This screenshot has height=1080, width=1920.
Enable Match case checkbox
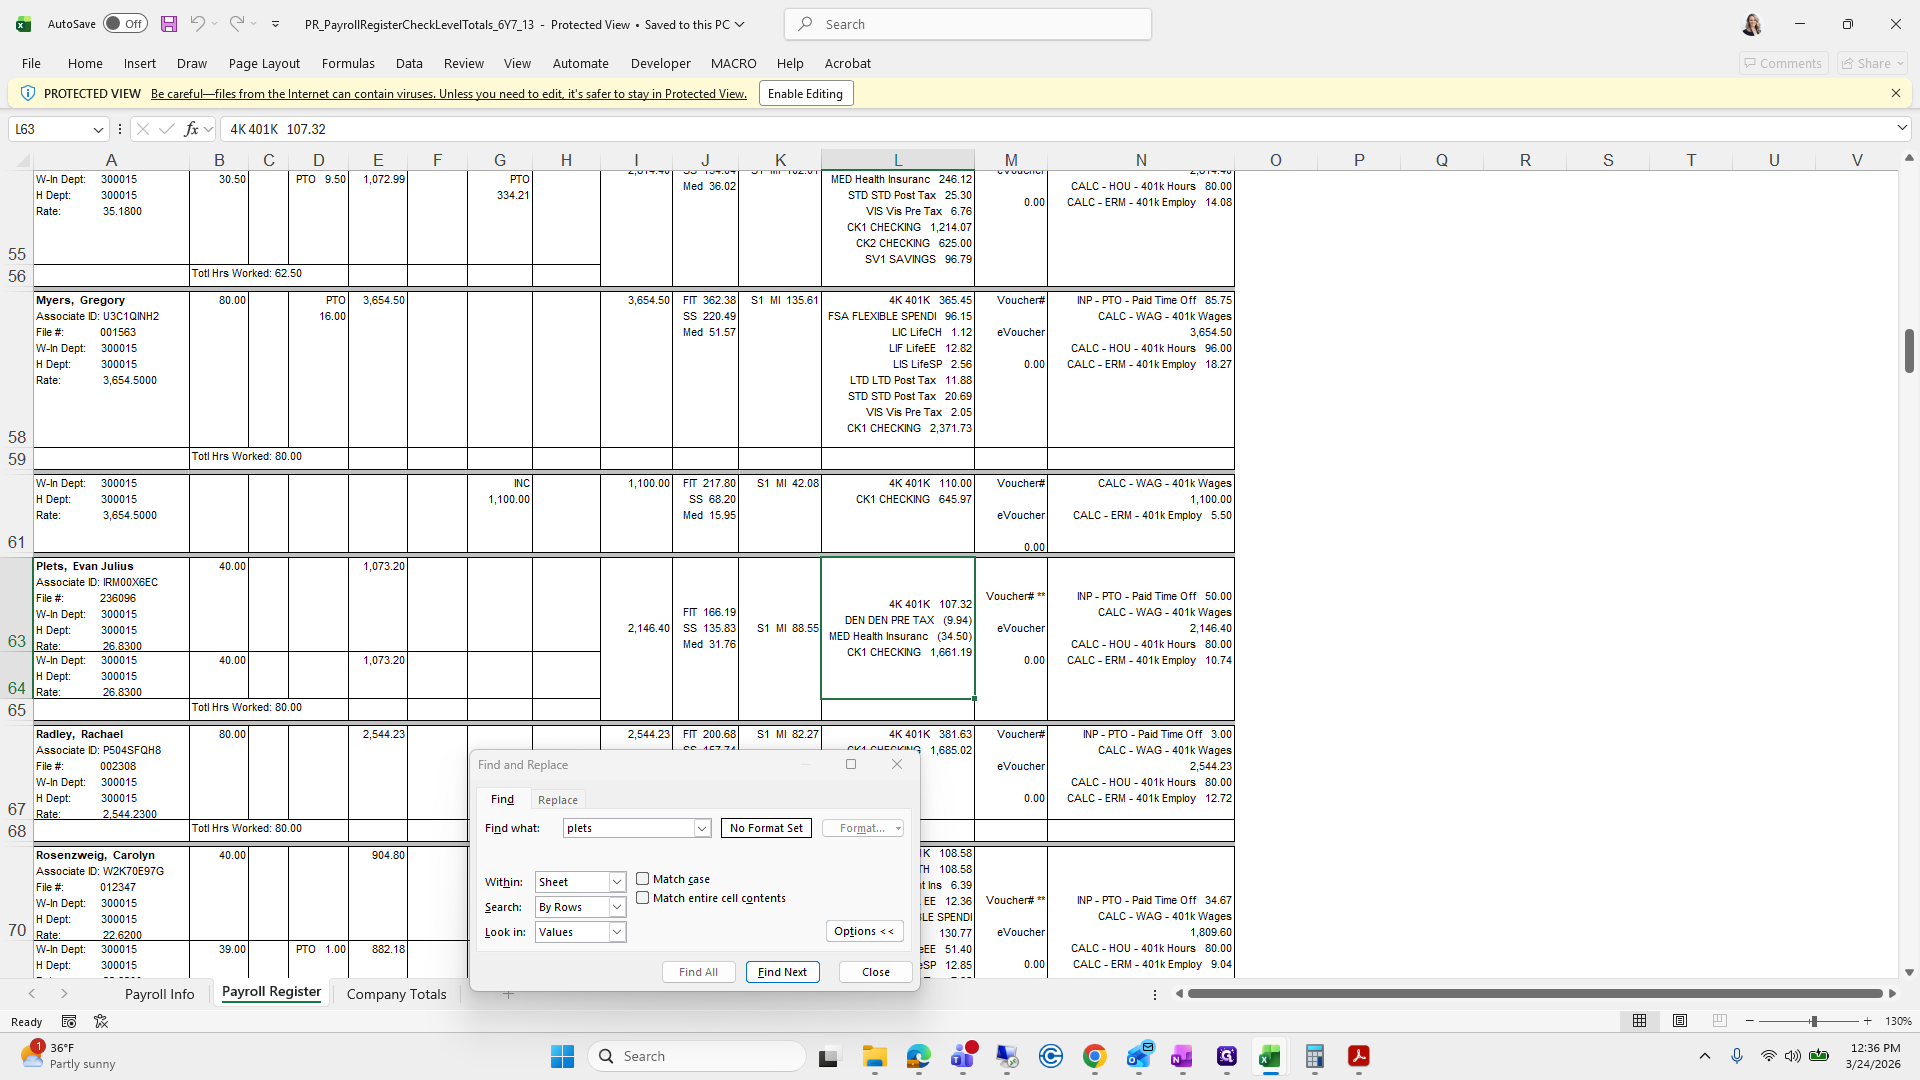click(x=643, y=879)
